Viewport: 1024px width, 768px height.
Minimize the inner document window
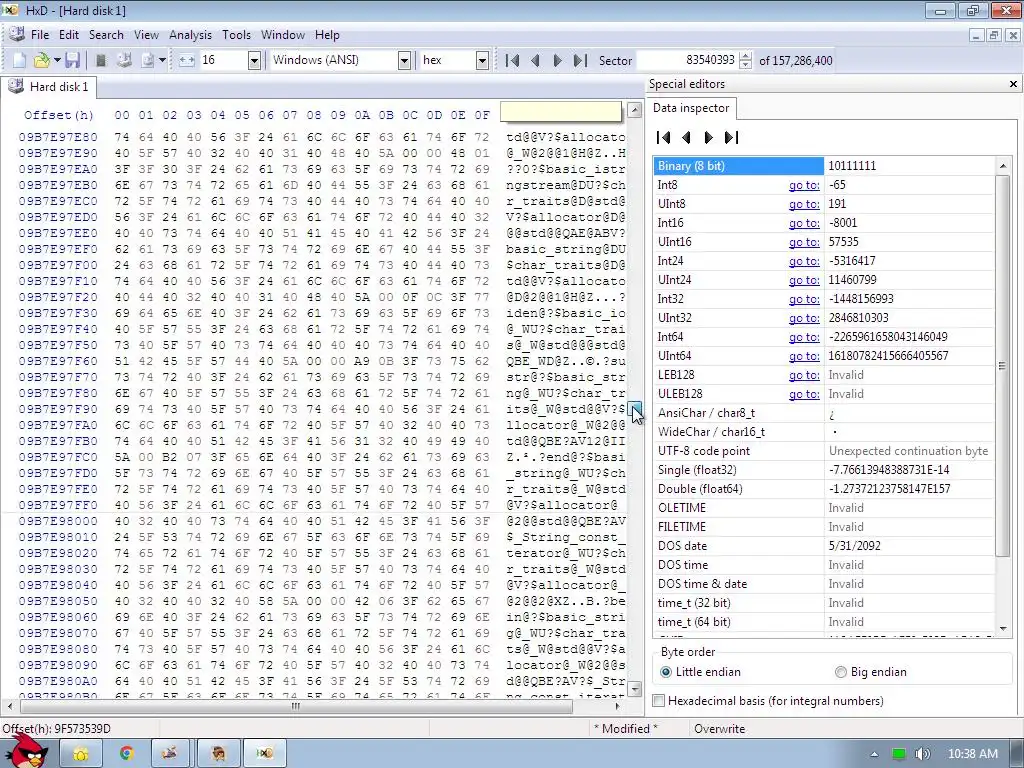(x=976, y=36)
